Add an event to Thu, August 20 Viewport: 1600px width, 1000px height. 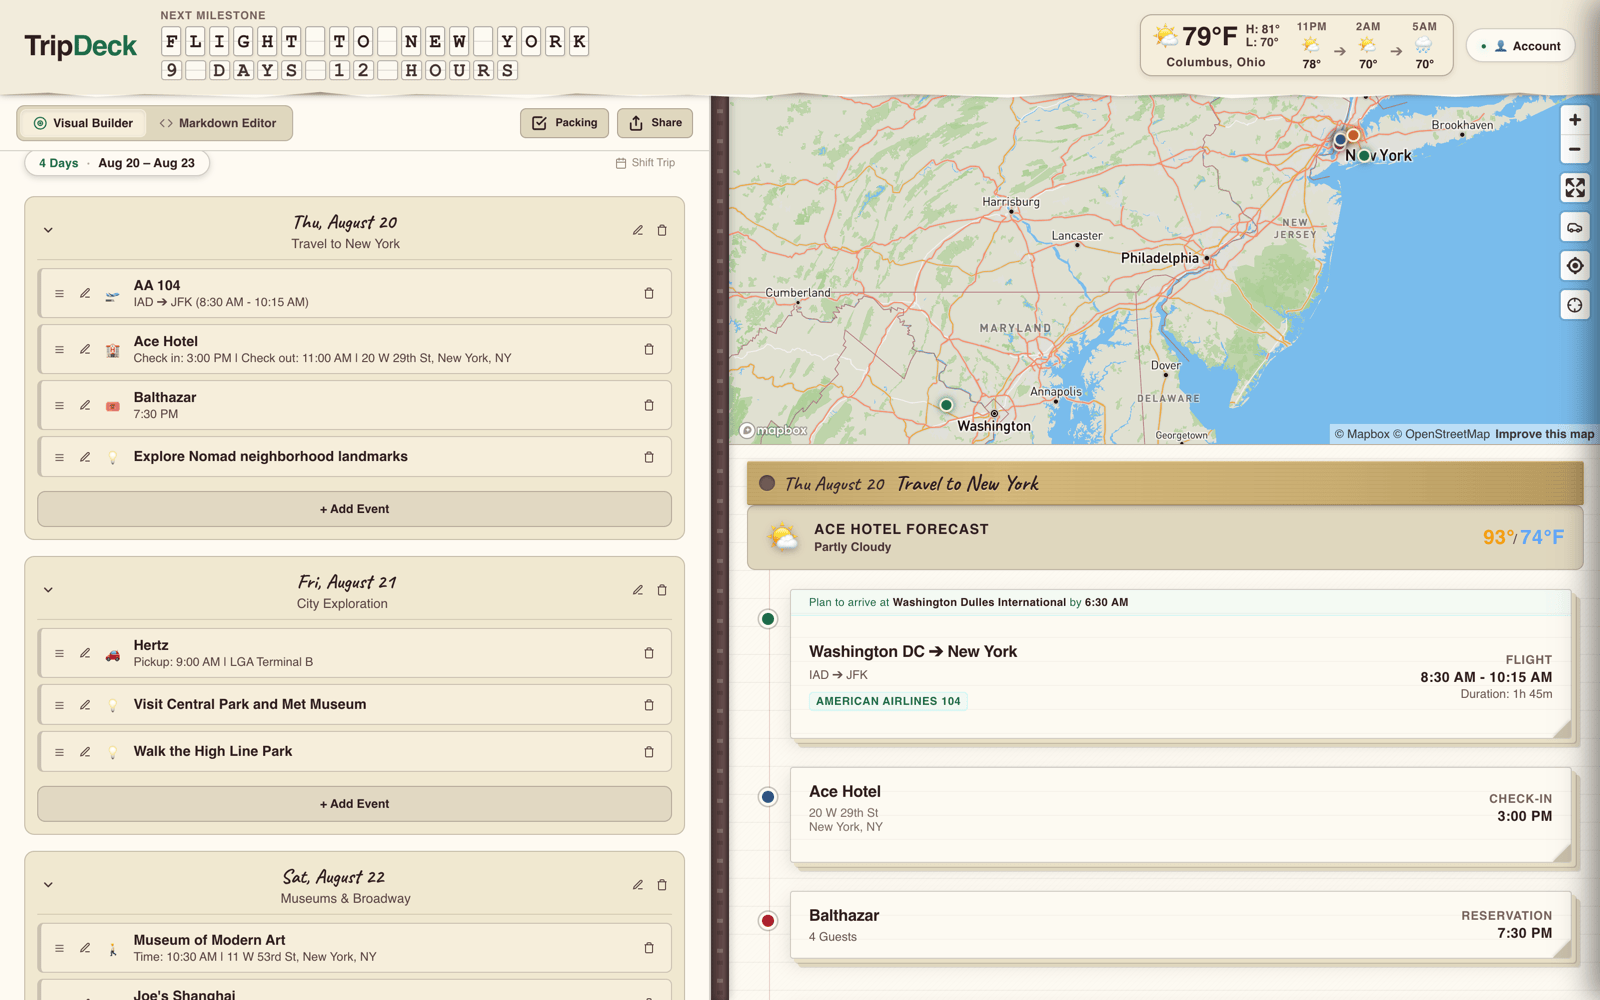pyautogui.click(x=354, y=509)
